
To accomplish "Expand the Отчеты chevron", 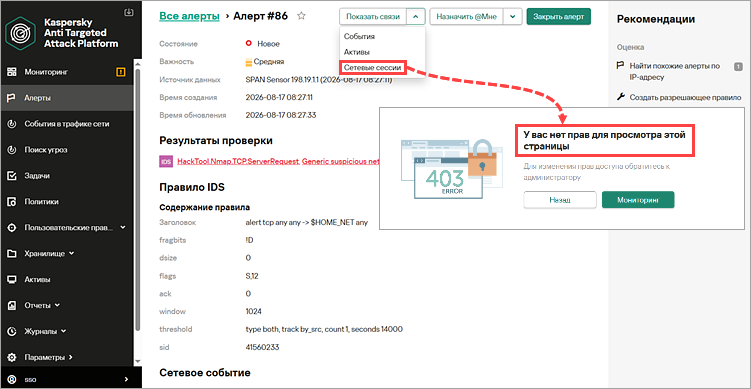I will [57, 305].
